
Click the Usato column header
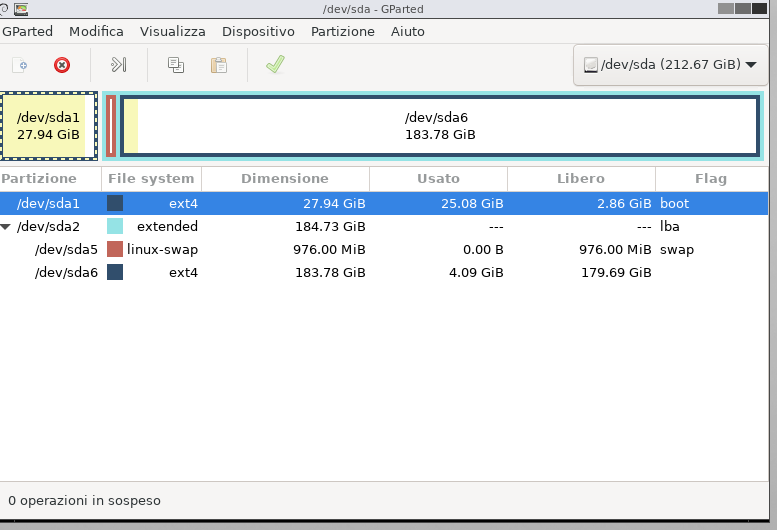438,179
